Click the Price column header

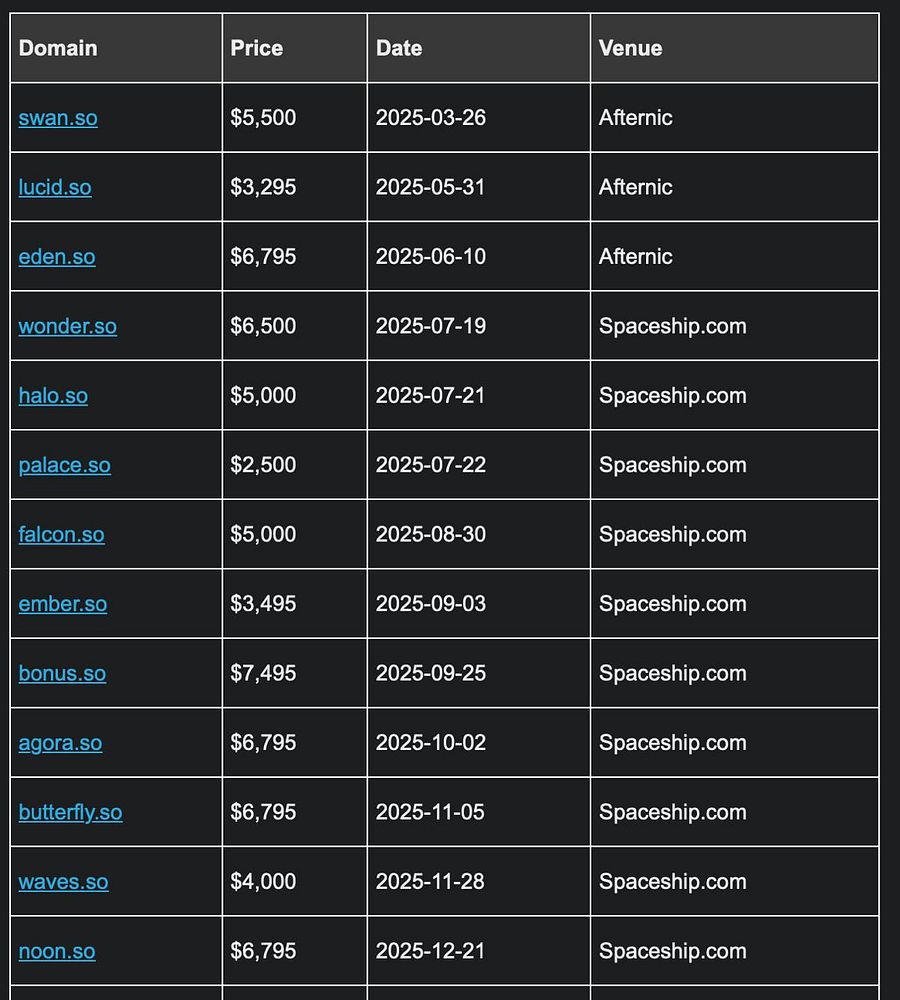(295, 48)
